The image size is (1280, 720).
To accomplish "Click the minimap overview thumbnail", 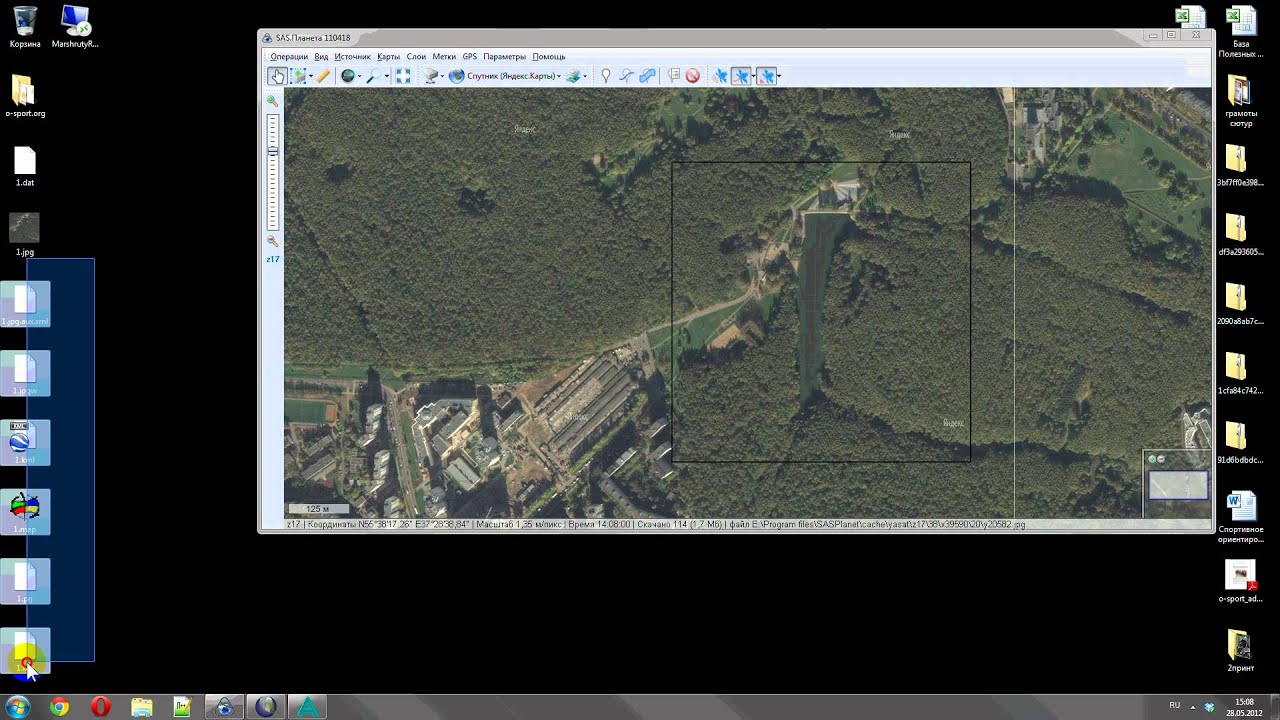I will pos(1177,485).
